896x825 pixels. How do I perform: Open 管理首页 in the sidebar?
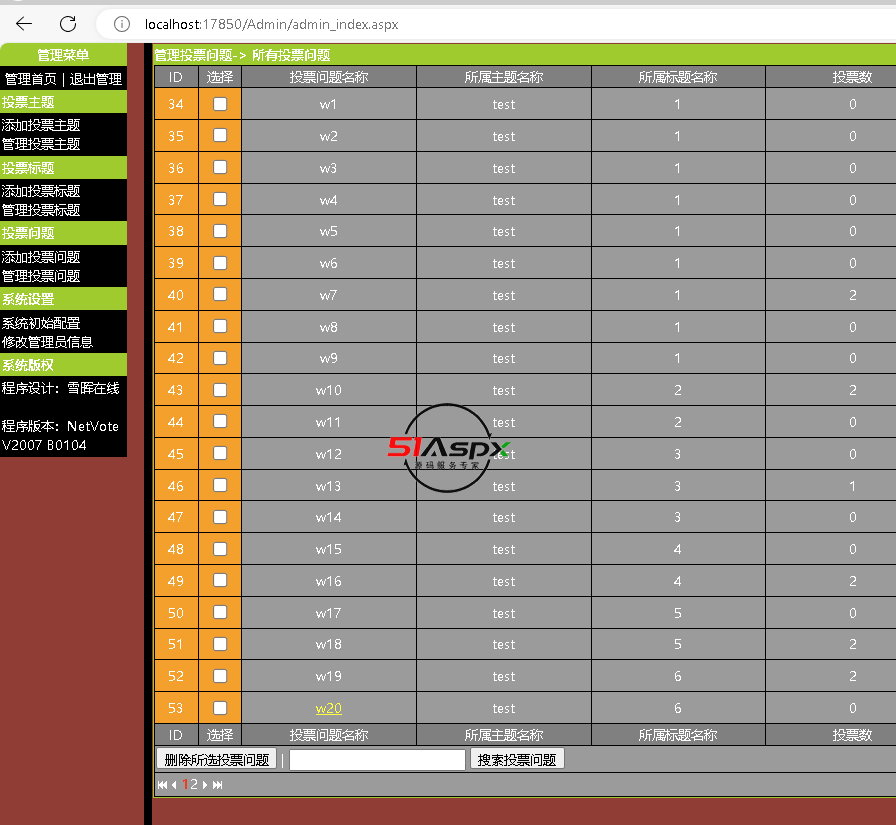click(31, 79)
